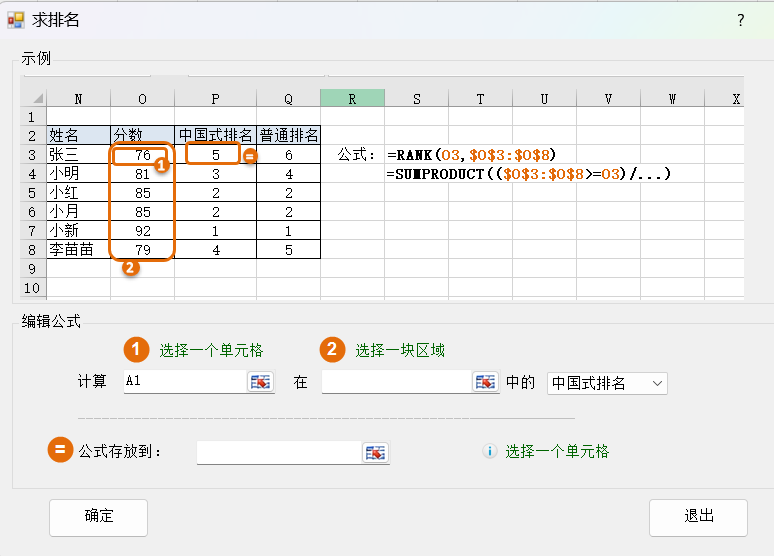Click the highlighted column R header
Viewport: 774px width, 556px height.
tap(352, 98)
